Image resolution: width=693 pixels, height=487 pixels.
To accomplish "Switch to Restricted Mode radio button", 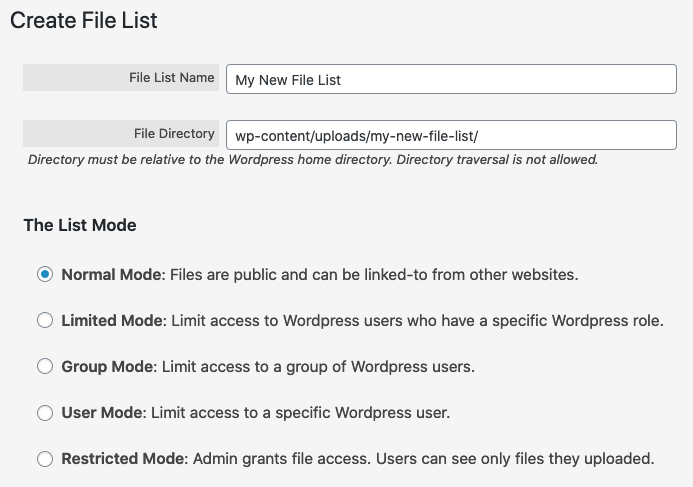I will coord(45,459).
